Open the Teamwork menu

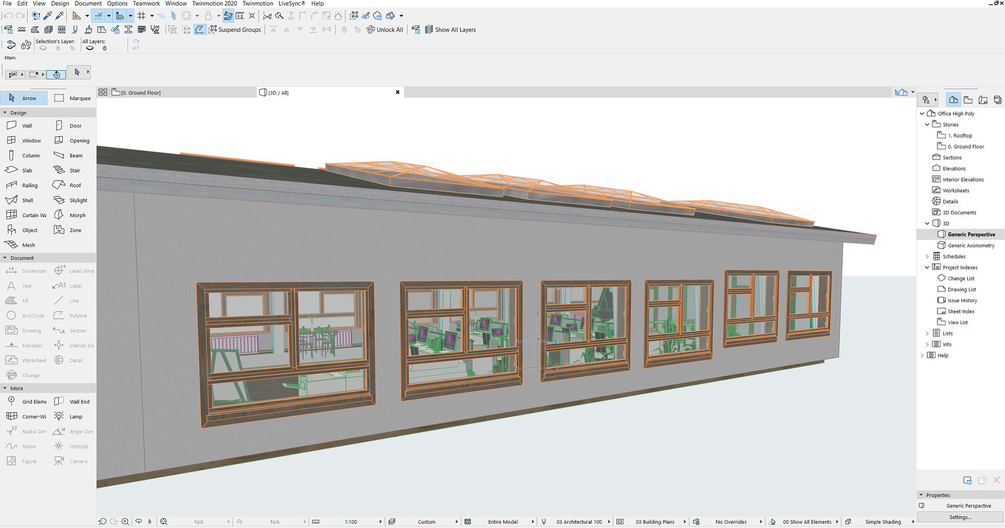coord(146,3)
